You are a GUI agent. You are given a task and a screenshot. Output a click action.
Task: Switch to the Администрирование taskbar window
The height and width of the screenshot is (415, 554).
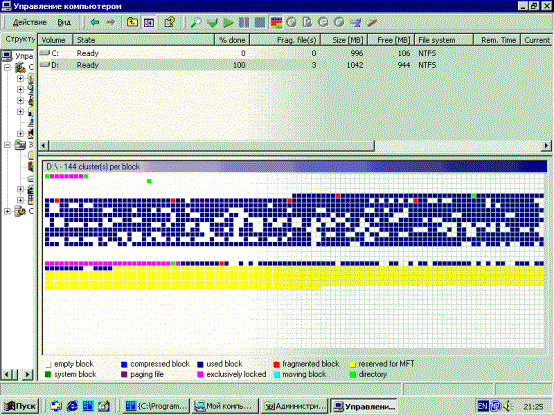(295, 406)
